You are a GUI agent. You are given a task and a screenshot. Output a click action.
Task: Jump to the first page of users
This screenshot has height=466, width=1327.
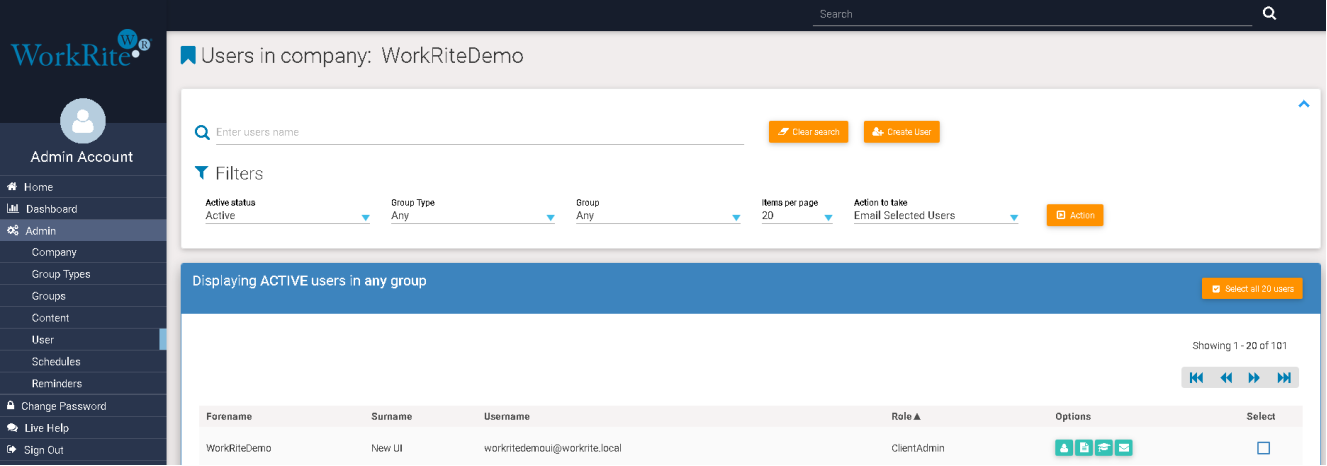coord(1196,378)
